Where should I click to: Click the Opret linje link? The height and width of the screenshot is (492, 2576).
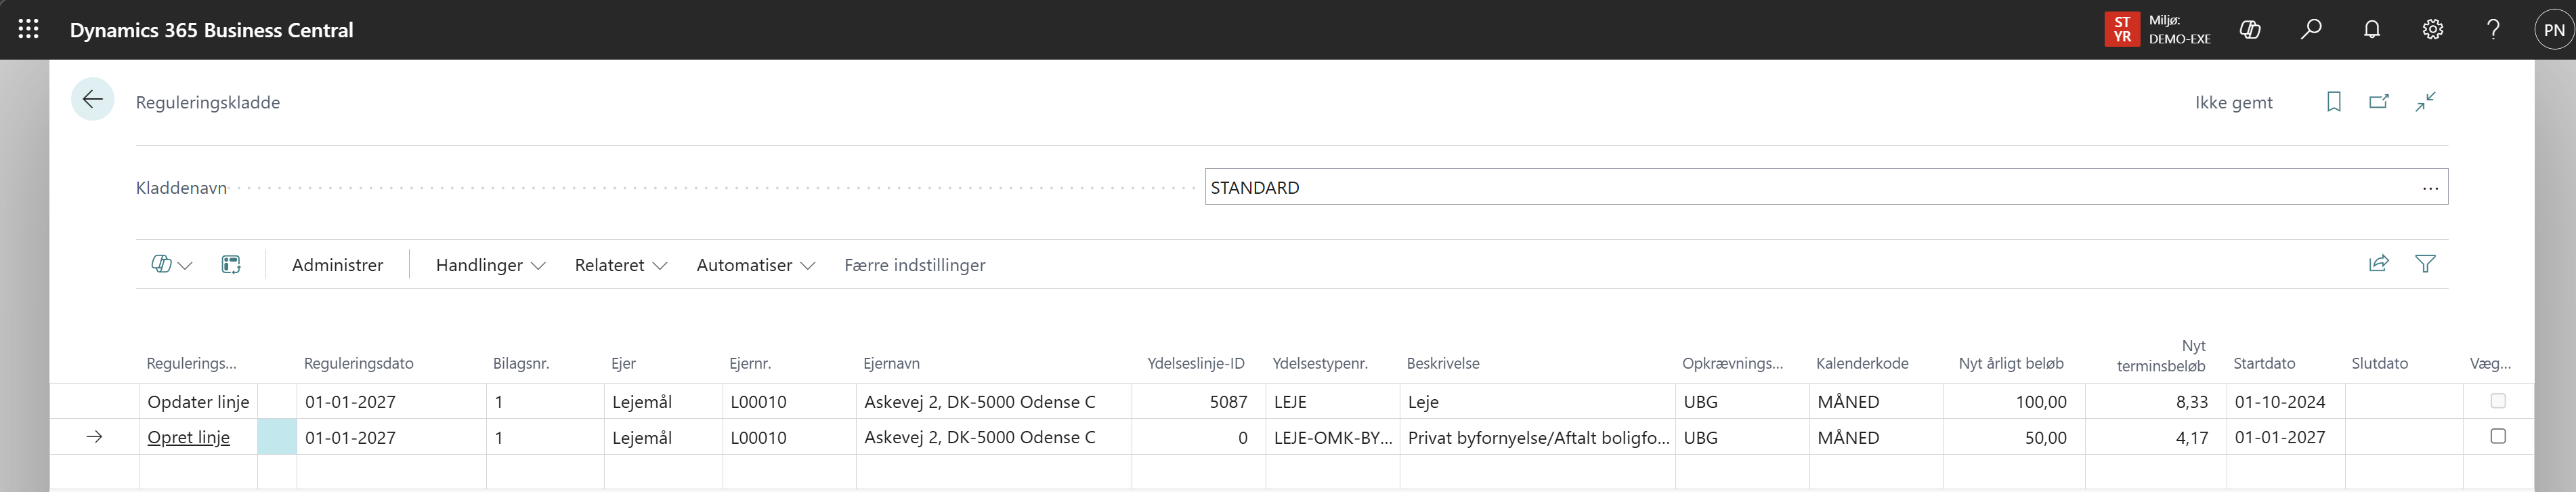tap(188, 437)
